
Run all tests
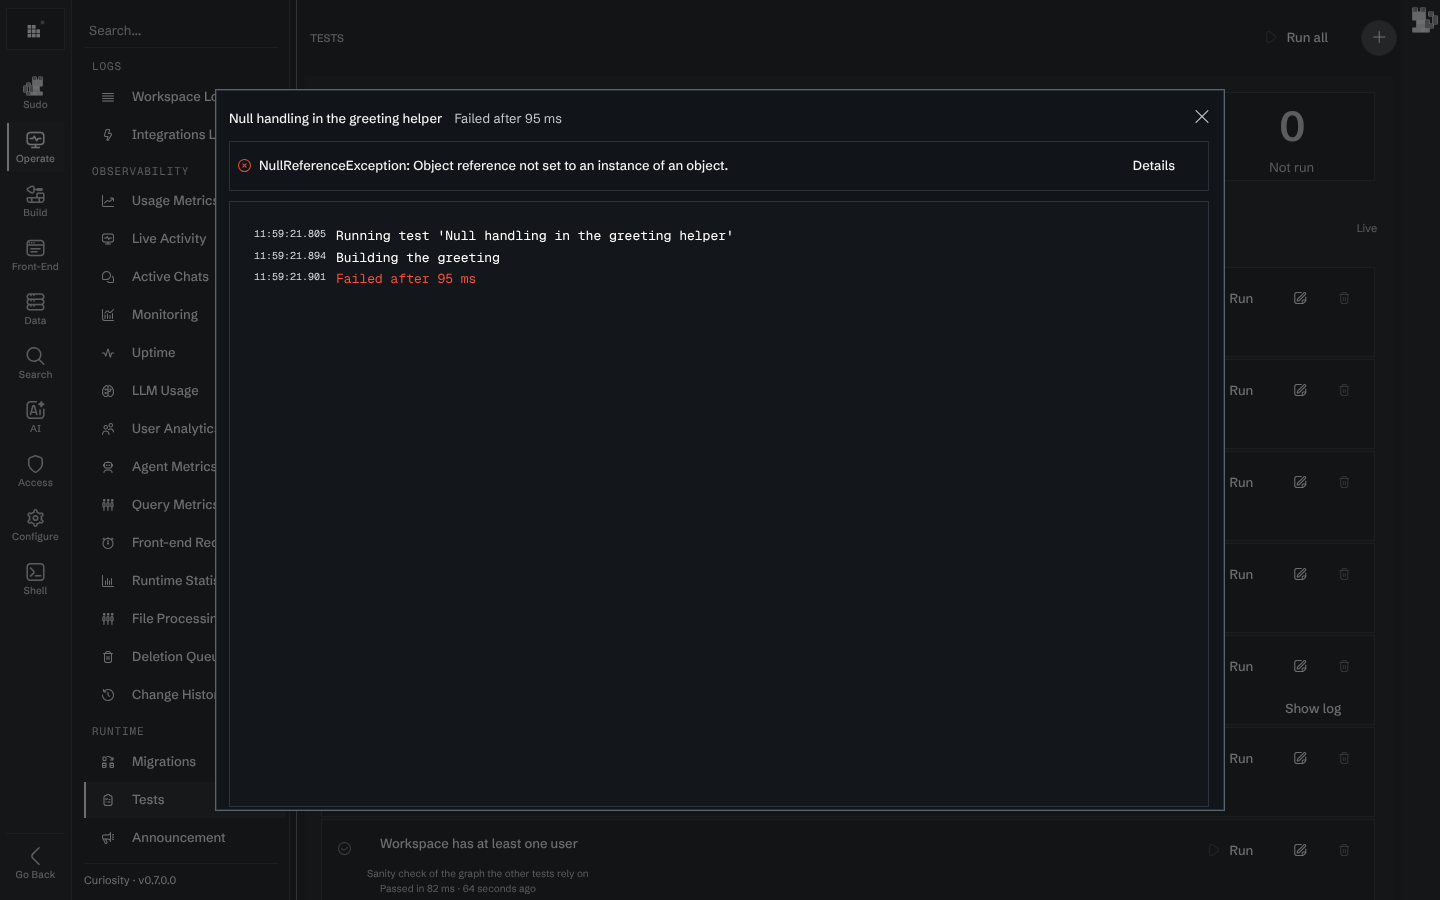tap(1297, 37)
